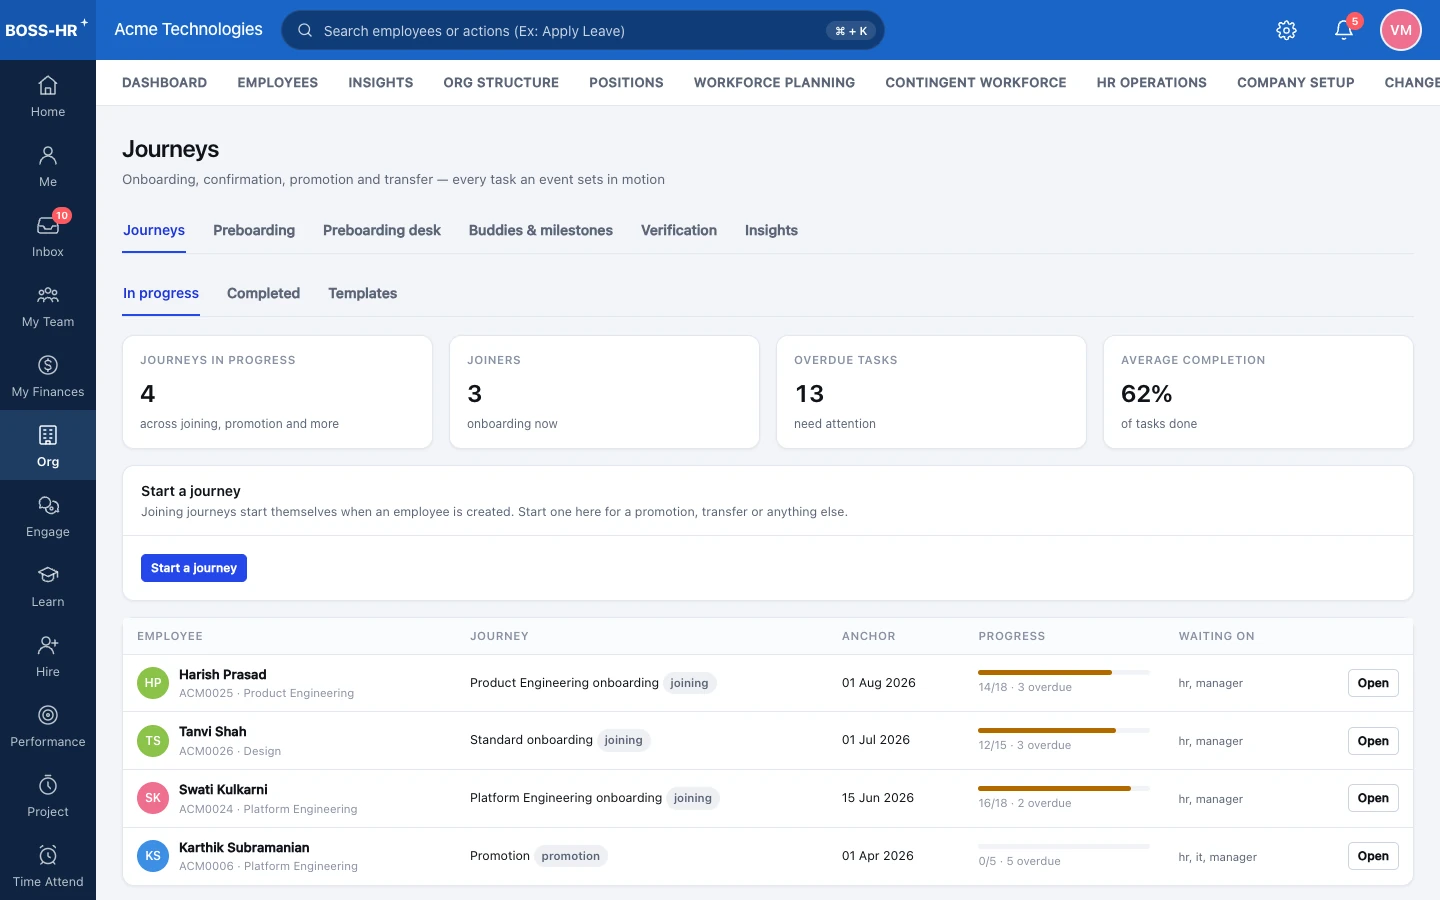Image resolution: width=1440 pixels, height=900 pixels.
Task: Click Tanvi Shah's progress bar
Action: pyautogui.click(x=1064, y=730)
